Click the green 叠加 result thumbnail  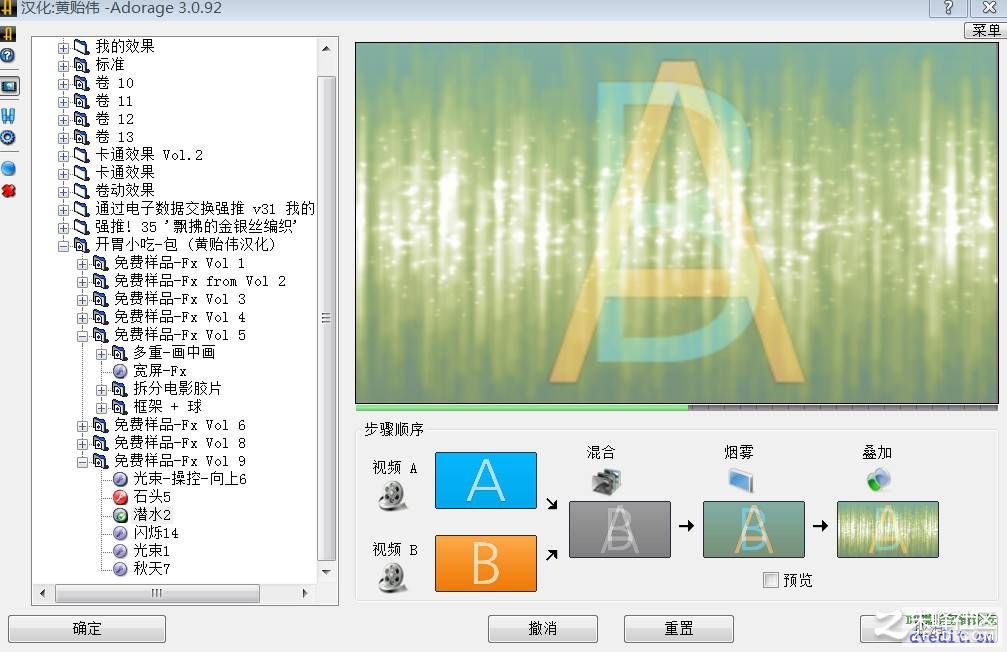click(x=888, y=529)
